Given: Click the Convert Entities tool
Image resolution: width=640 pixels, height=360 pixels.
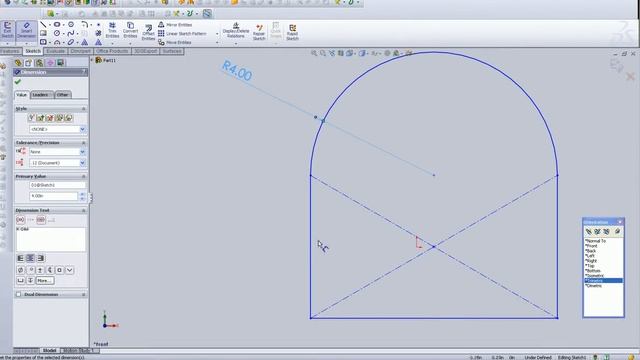Looking at the screenshot, I should [x=130, y=31].
